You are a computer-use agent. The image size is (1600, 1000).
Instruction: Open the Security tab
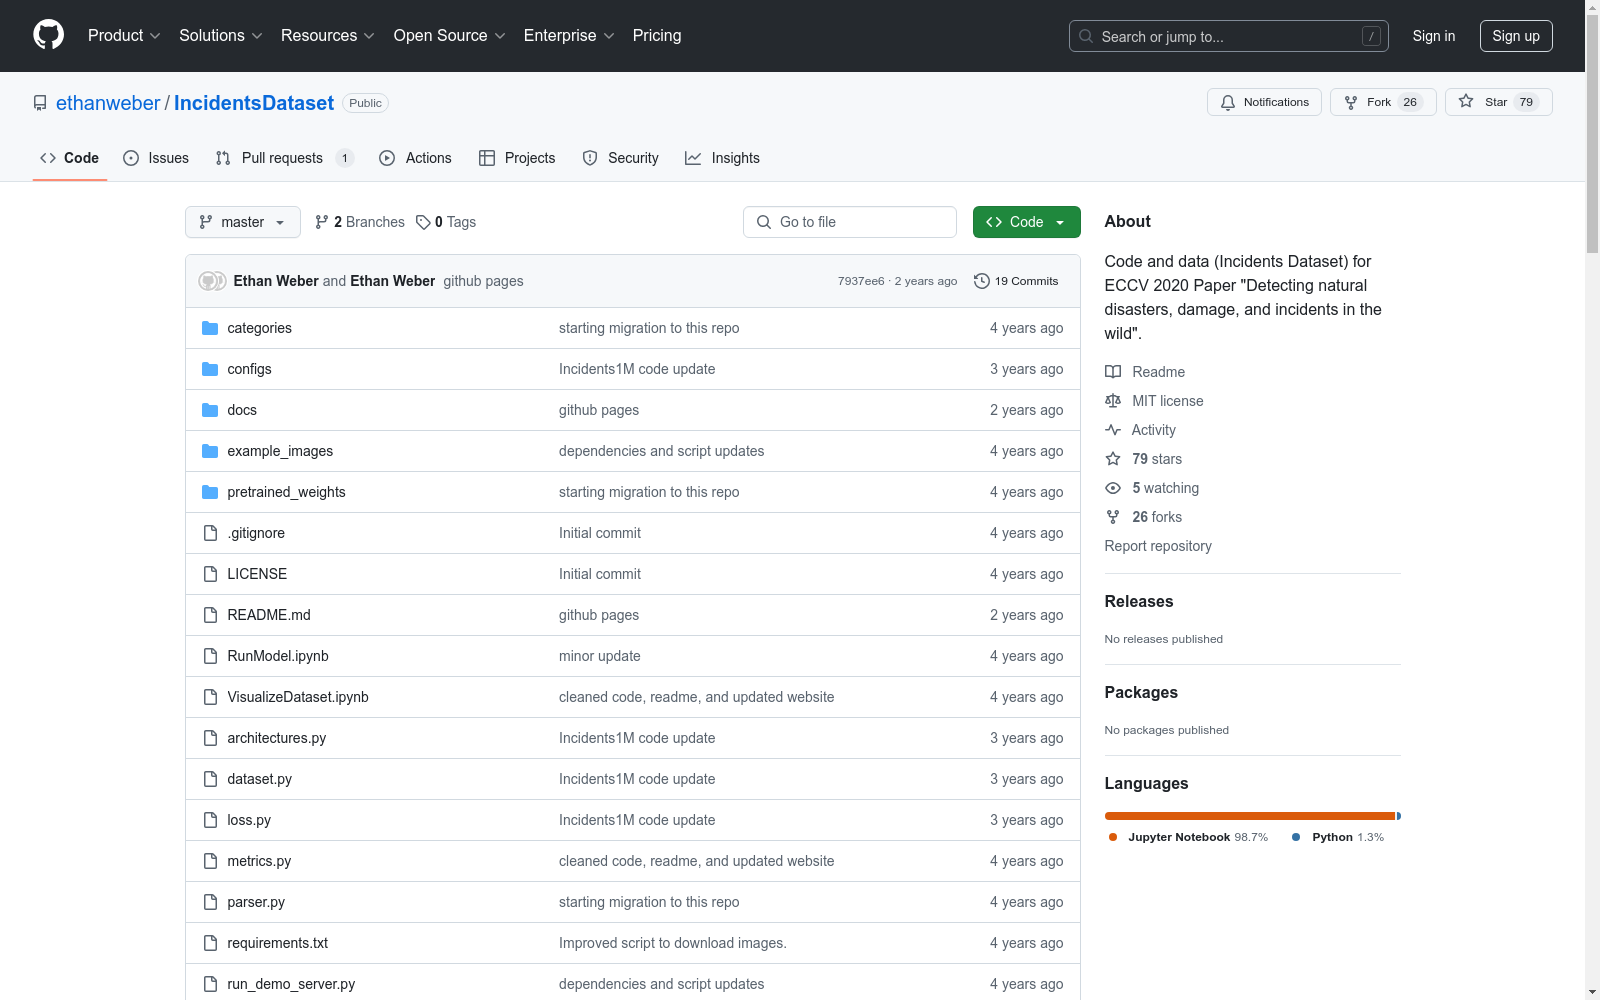[621, 158]
